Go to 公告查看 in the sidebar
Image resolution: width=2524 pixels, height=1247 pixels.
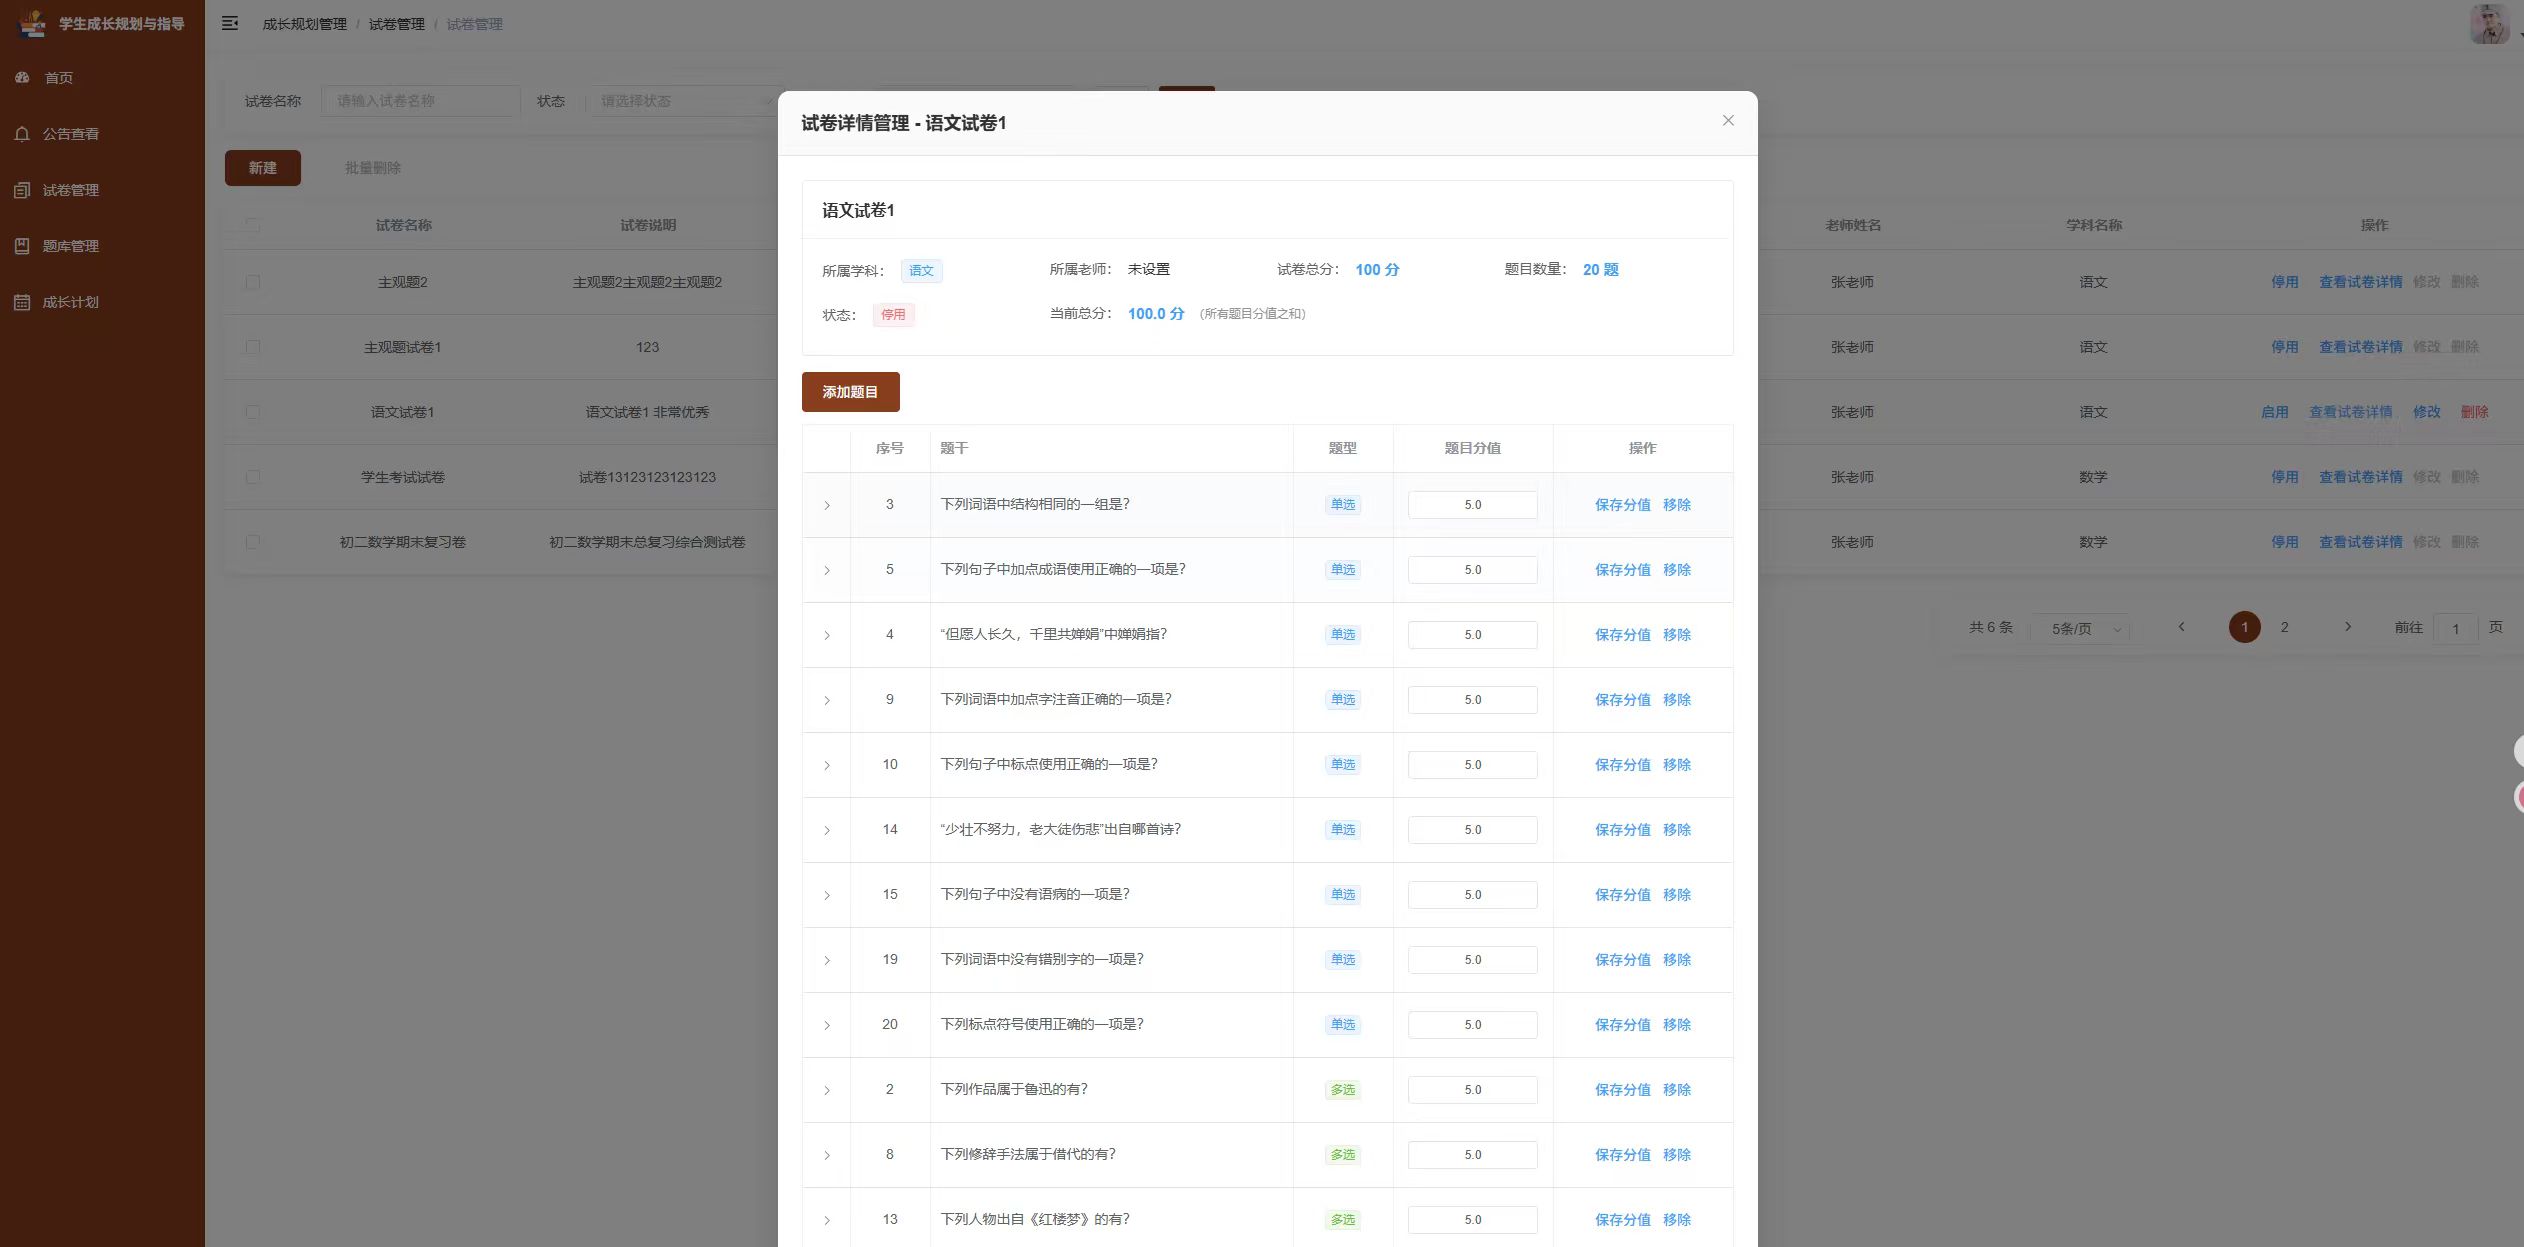(70, 133)
